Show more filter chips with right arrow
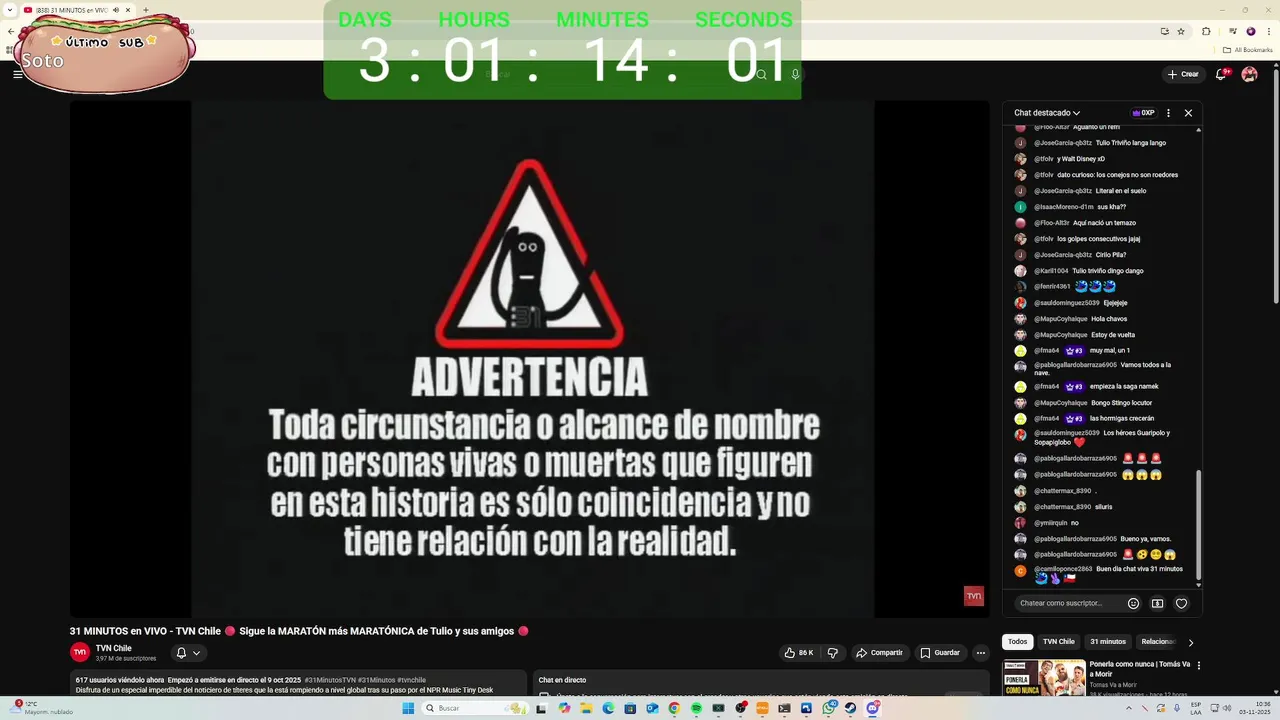 (1190, 642)
